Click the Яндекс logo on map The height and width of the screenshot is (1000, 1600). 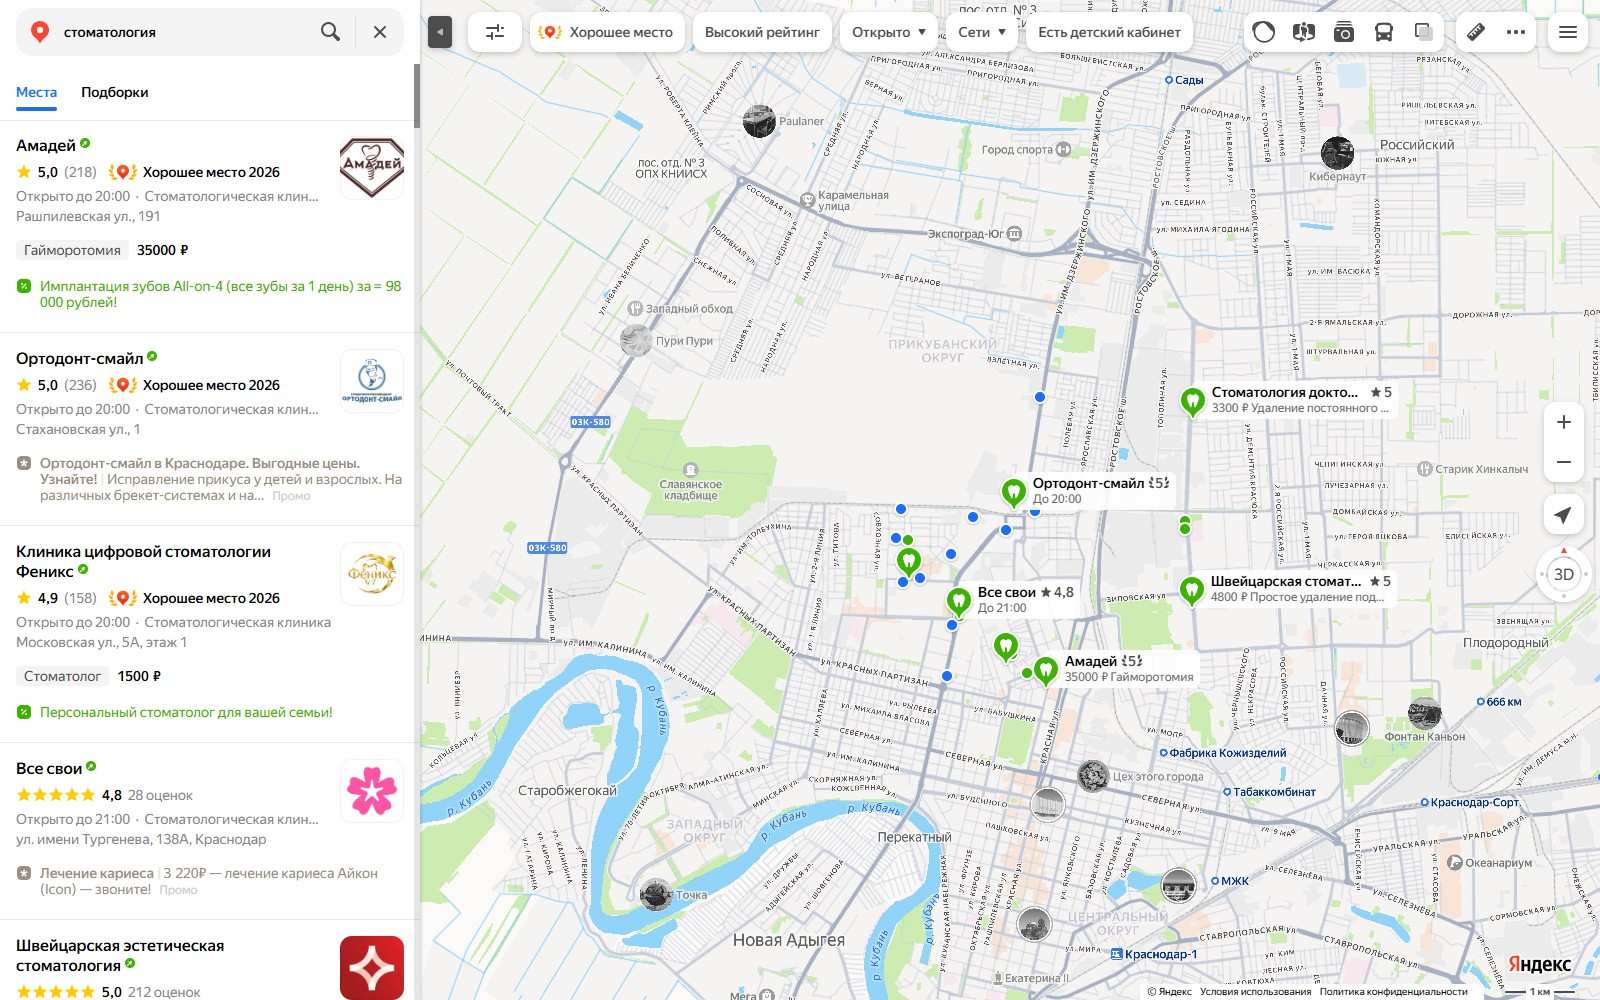1540,964
